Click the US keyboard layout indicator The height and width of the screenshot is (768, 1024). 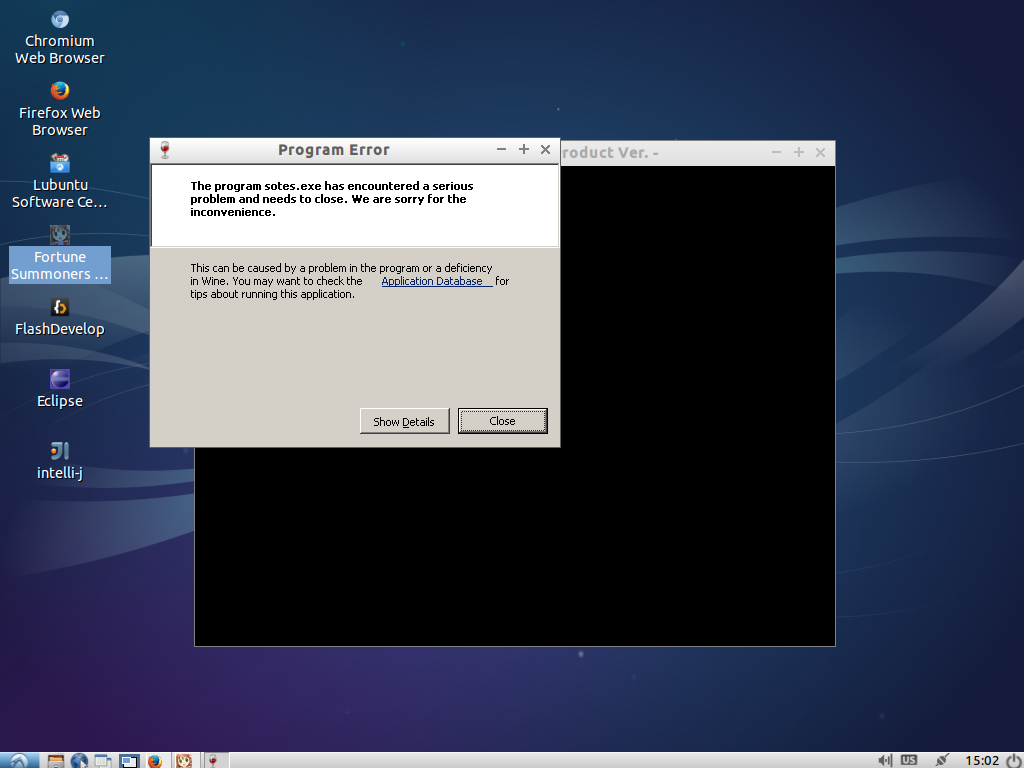click(908, 760)
